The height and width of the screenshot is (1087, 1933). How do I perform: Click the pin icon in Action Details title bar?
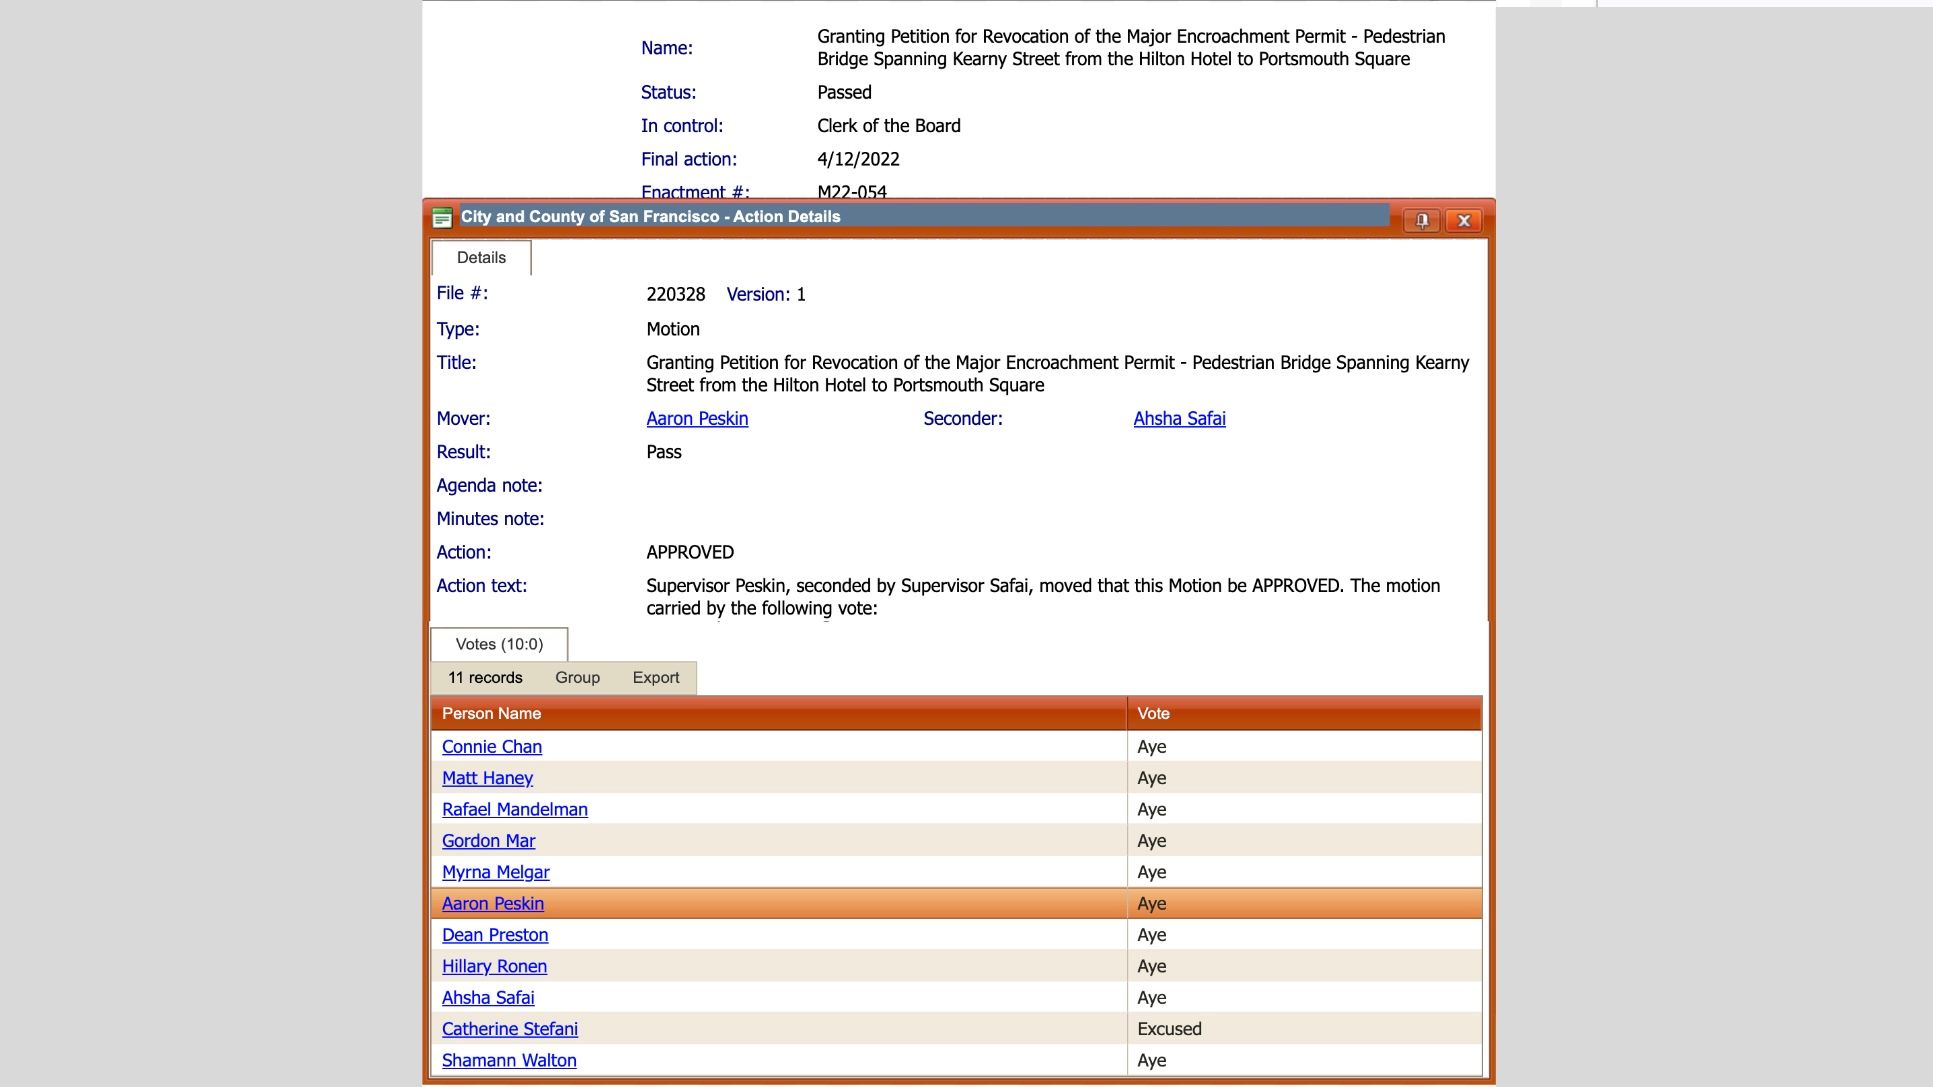tap(1421, 220)
